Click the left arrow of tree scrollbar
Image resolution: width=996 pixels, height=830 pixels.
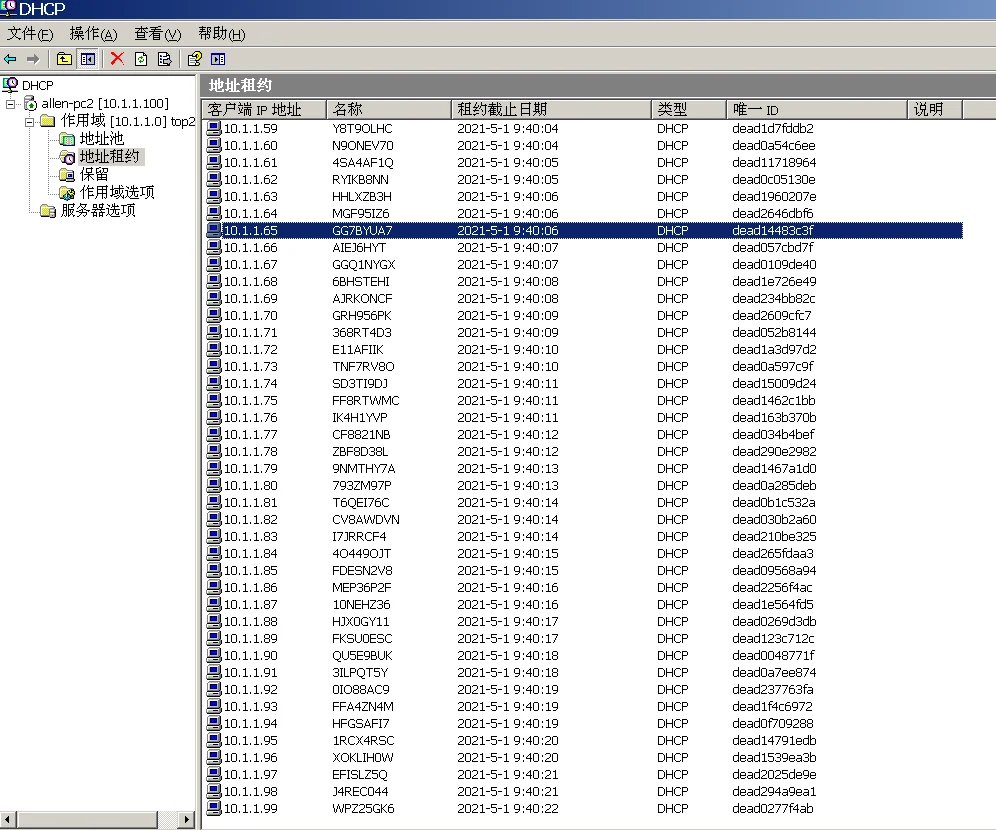(8, 819)
